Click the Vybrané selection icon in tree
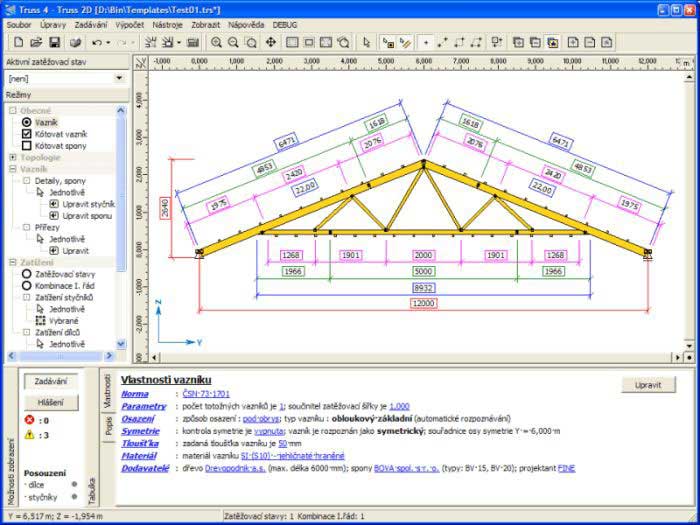Image resolution: width=700 pixels, height=525 pixels. (40, 321)
